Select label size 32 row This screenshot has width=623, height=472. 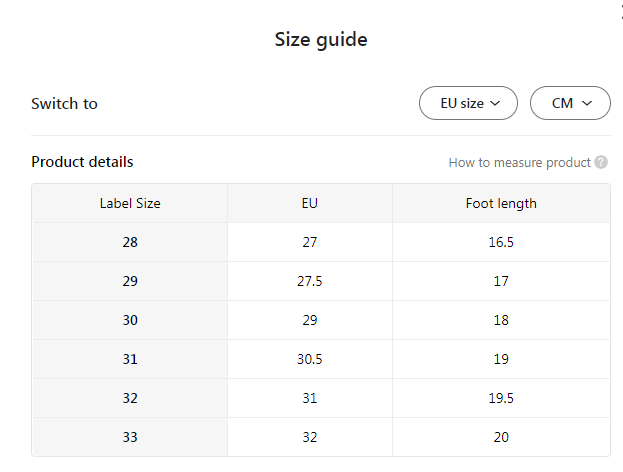(130, 398)
